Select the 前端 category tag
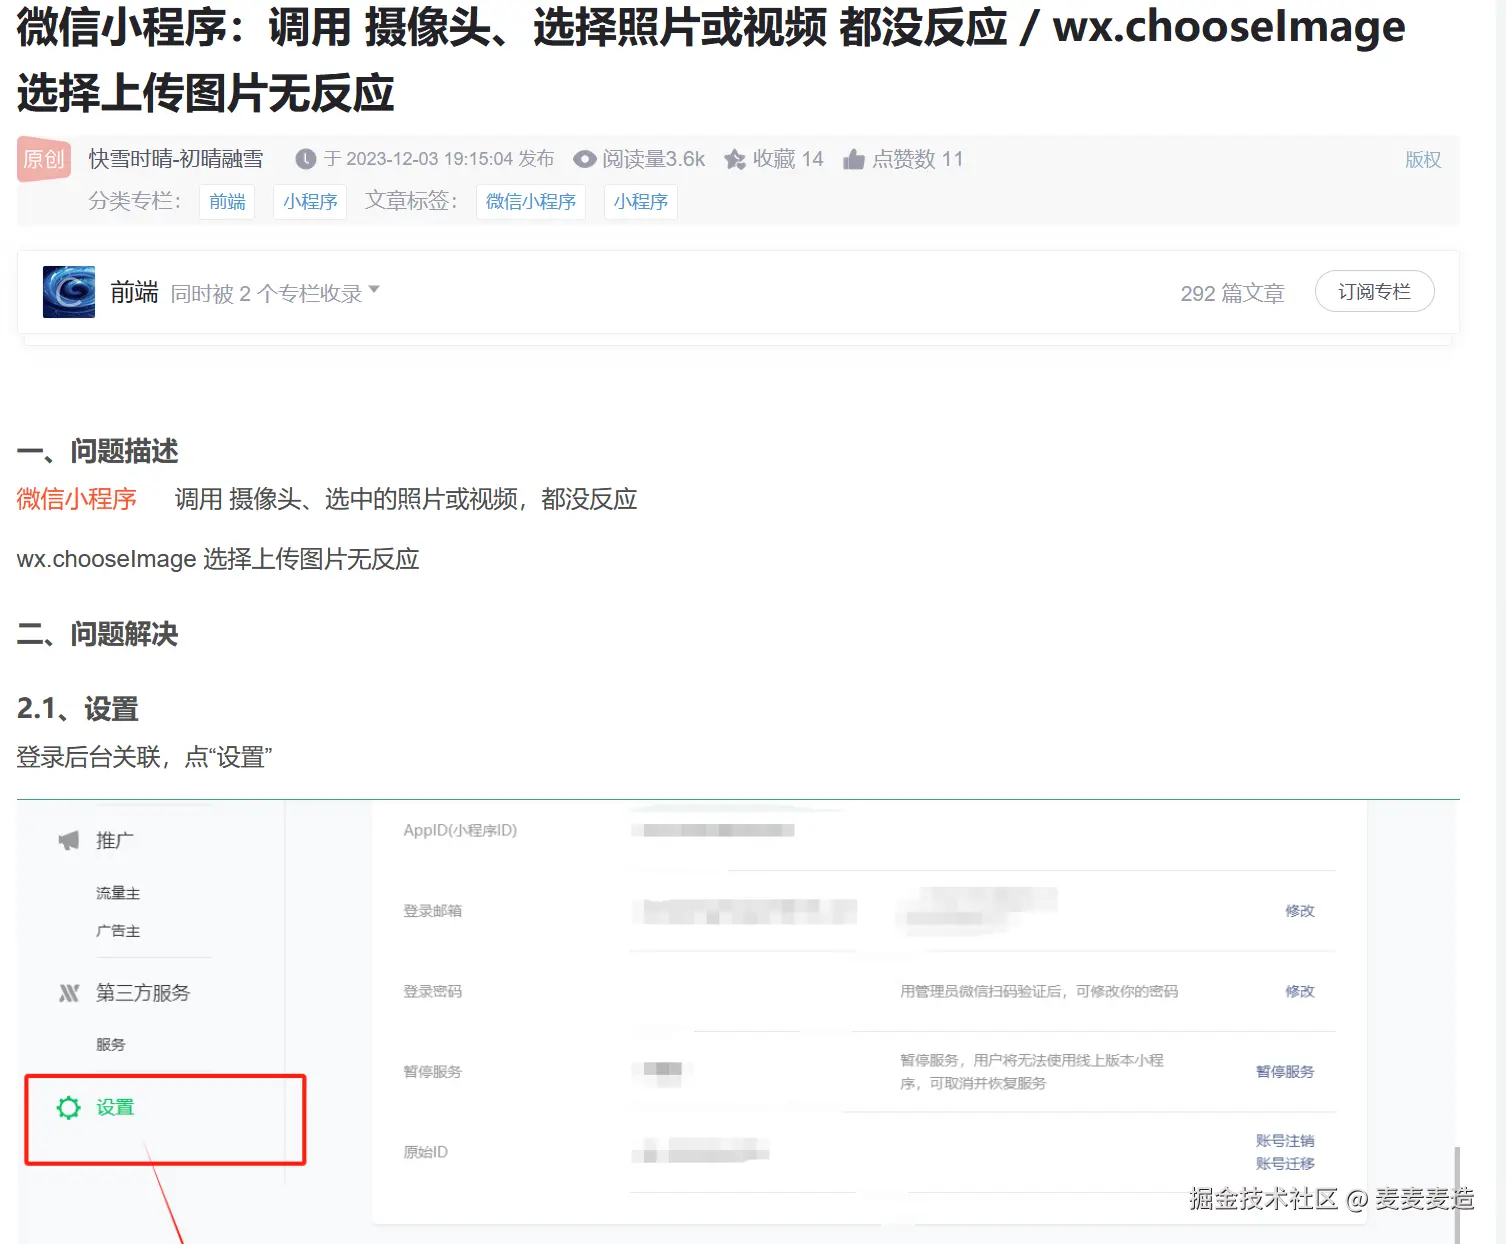The width and height of the screenshot is (1506, 1244). (228, 201)
